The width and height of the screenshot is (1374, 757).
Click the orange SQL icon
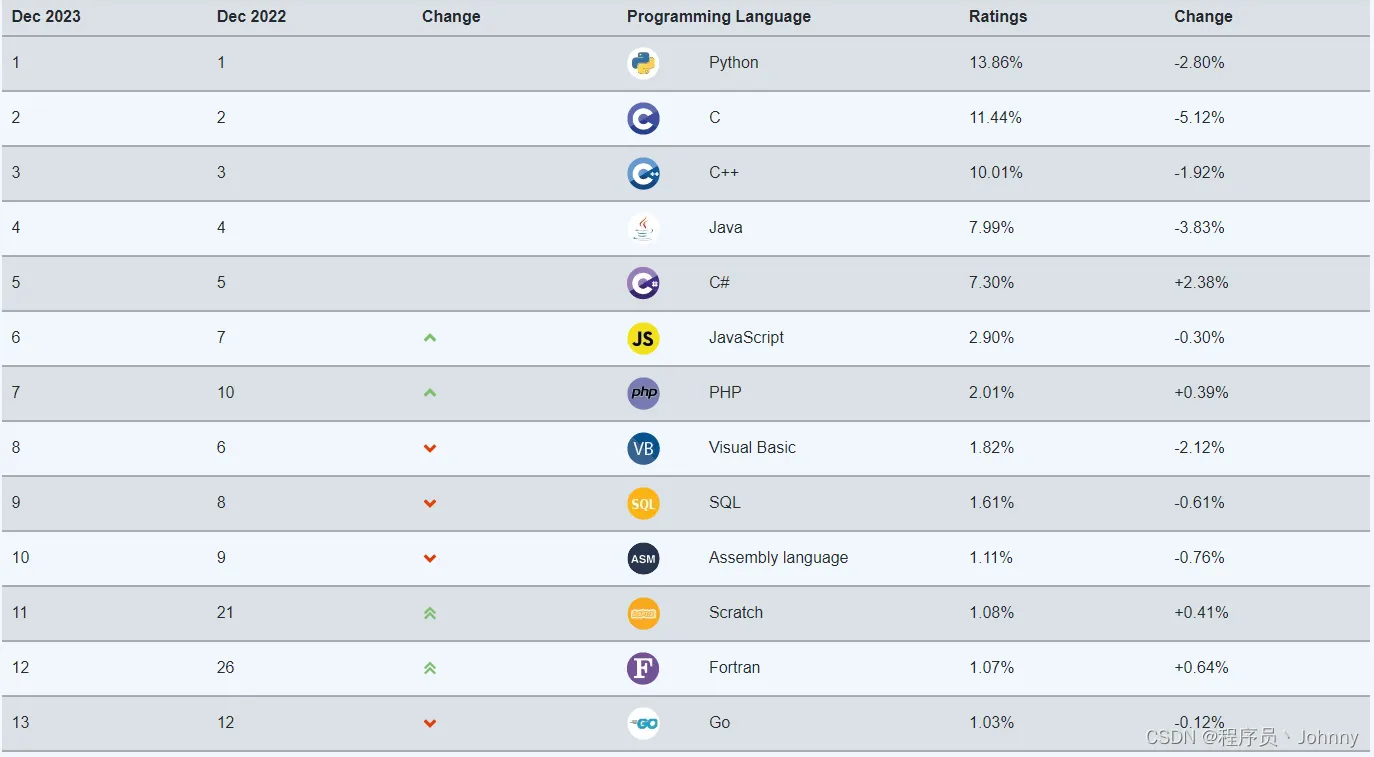[x=643, y=503]
